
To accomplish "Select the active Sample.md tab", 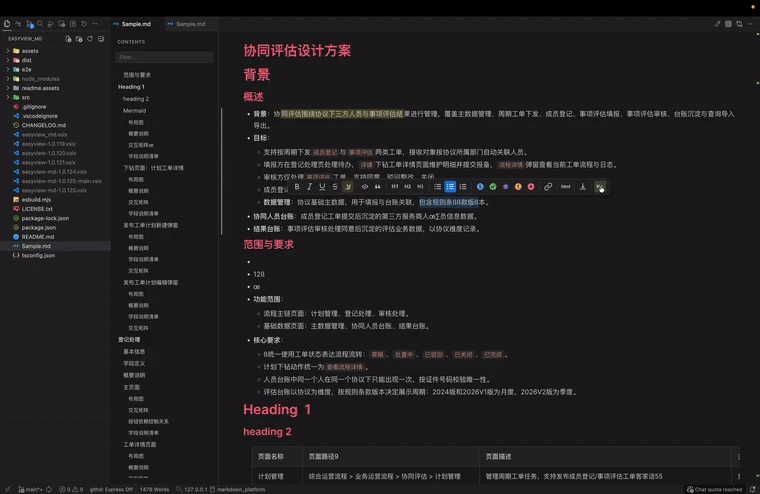I will pyautogui.click(x=137, y=24).
